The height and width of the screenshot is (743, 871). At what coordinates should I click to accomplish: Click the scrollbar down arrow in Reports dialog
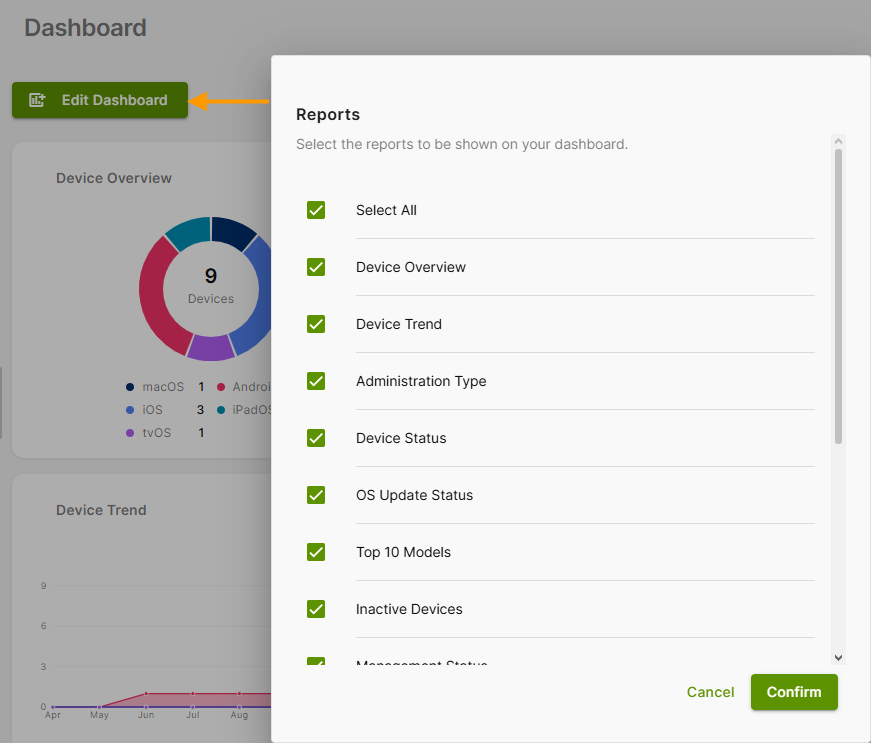(838, 658)
